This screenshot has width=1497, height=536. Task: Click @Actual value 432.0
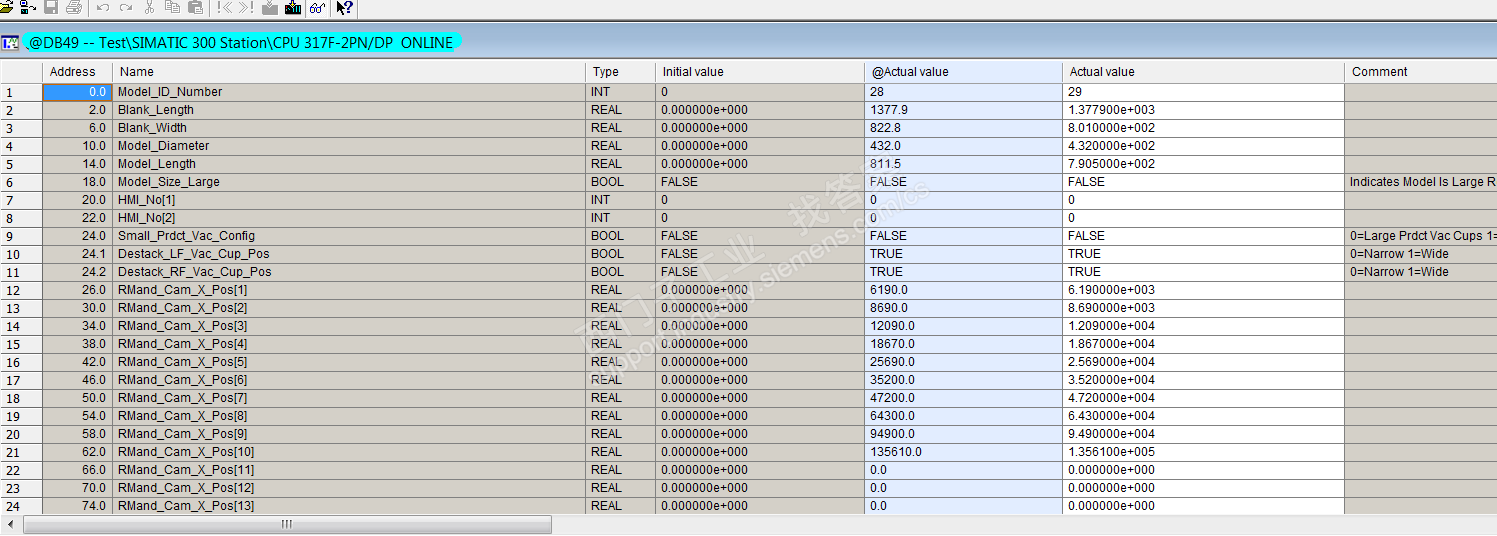click(x=963, y=146)
